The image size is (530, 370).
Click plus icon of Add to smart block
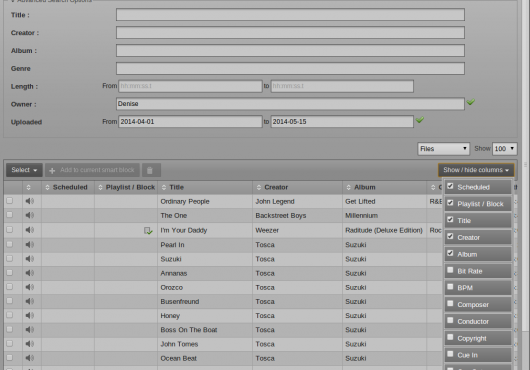pyautogui.click(x=52, y=171)
